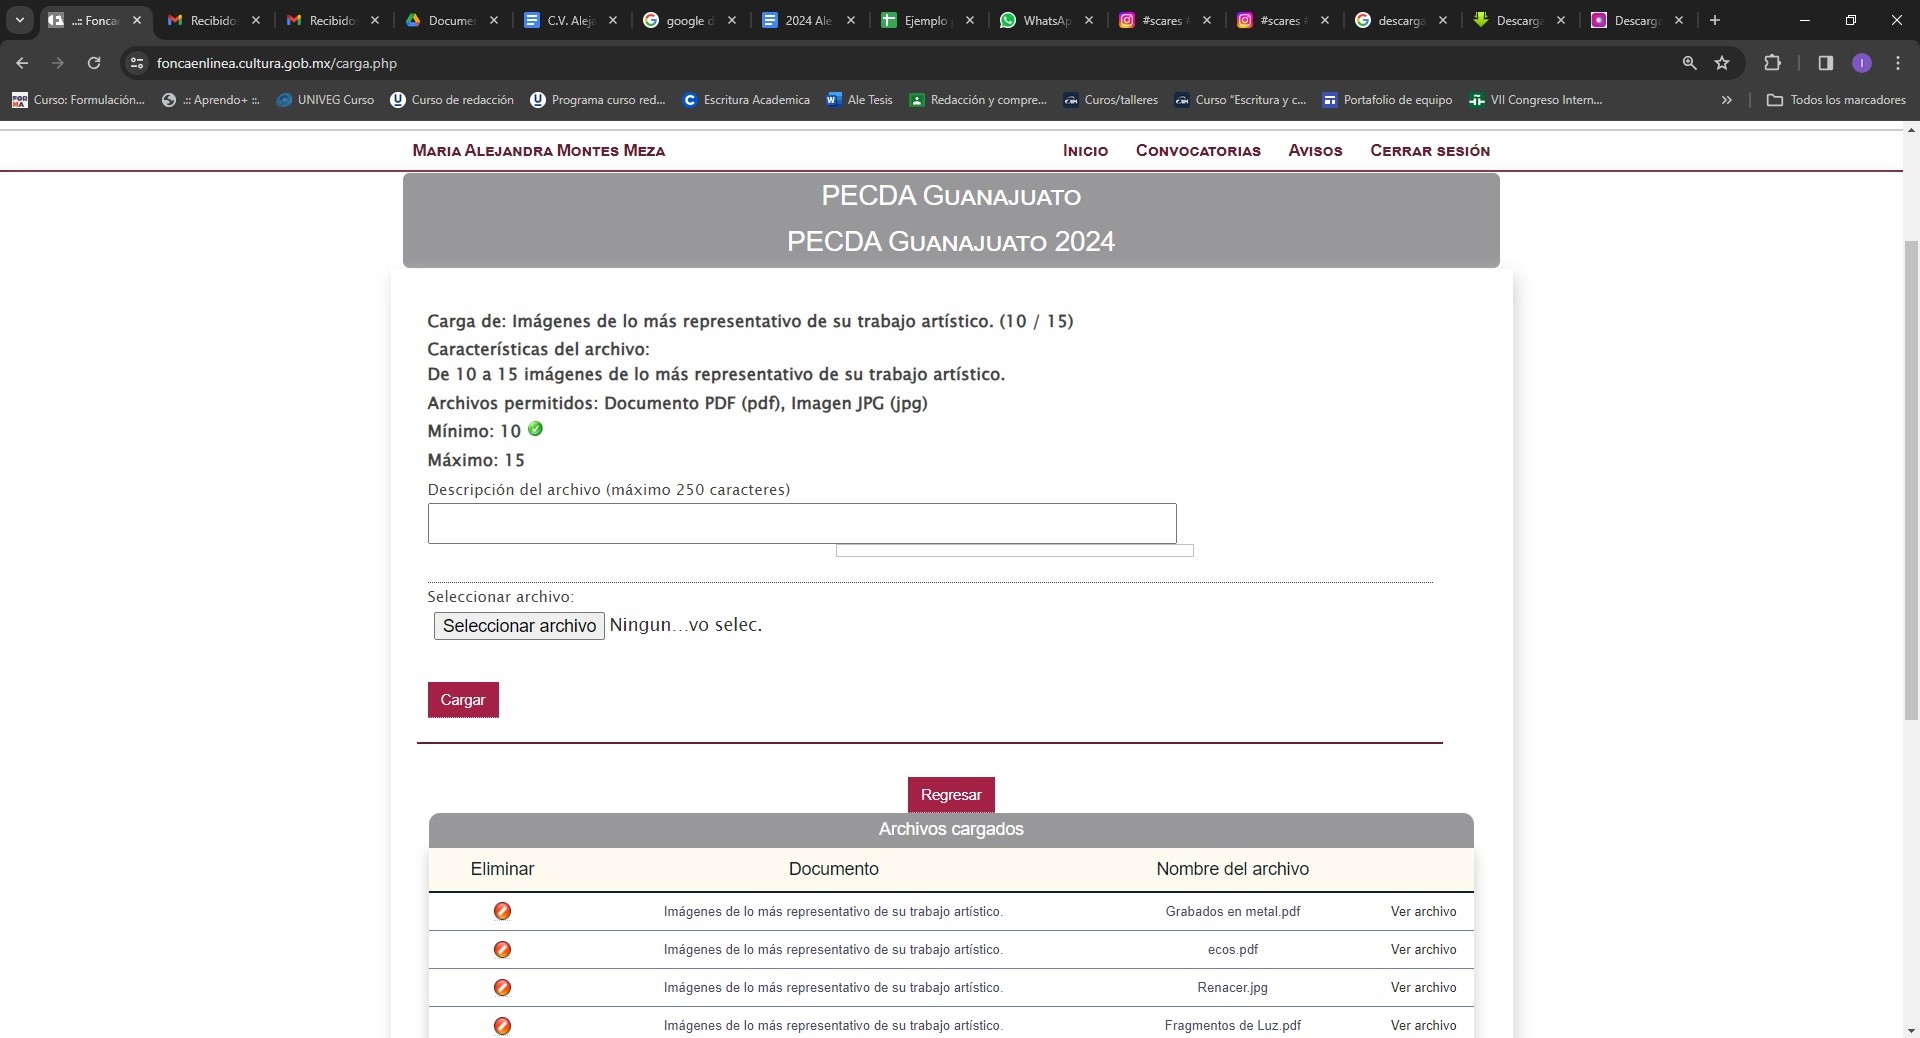Remove the Renacer.jpg uploaded file
Image resolution: width=1920 pixels, height=1038 pixels.
[x=502, y=987]
